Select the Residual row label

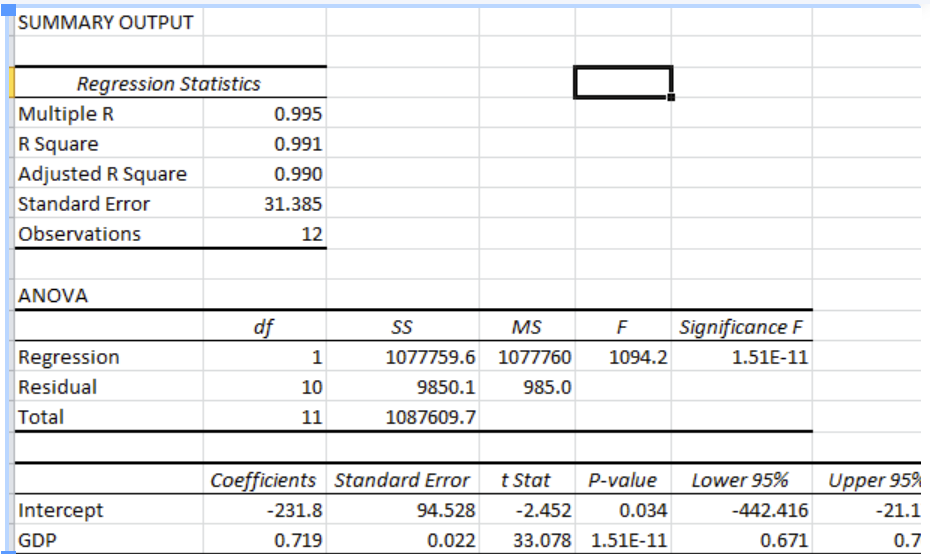[x=109, y=387]
